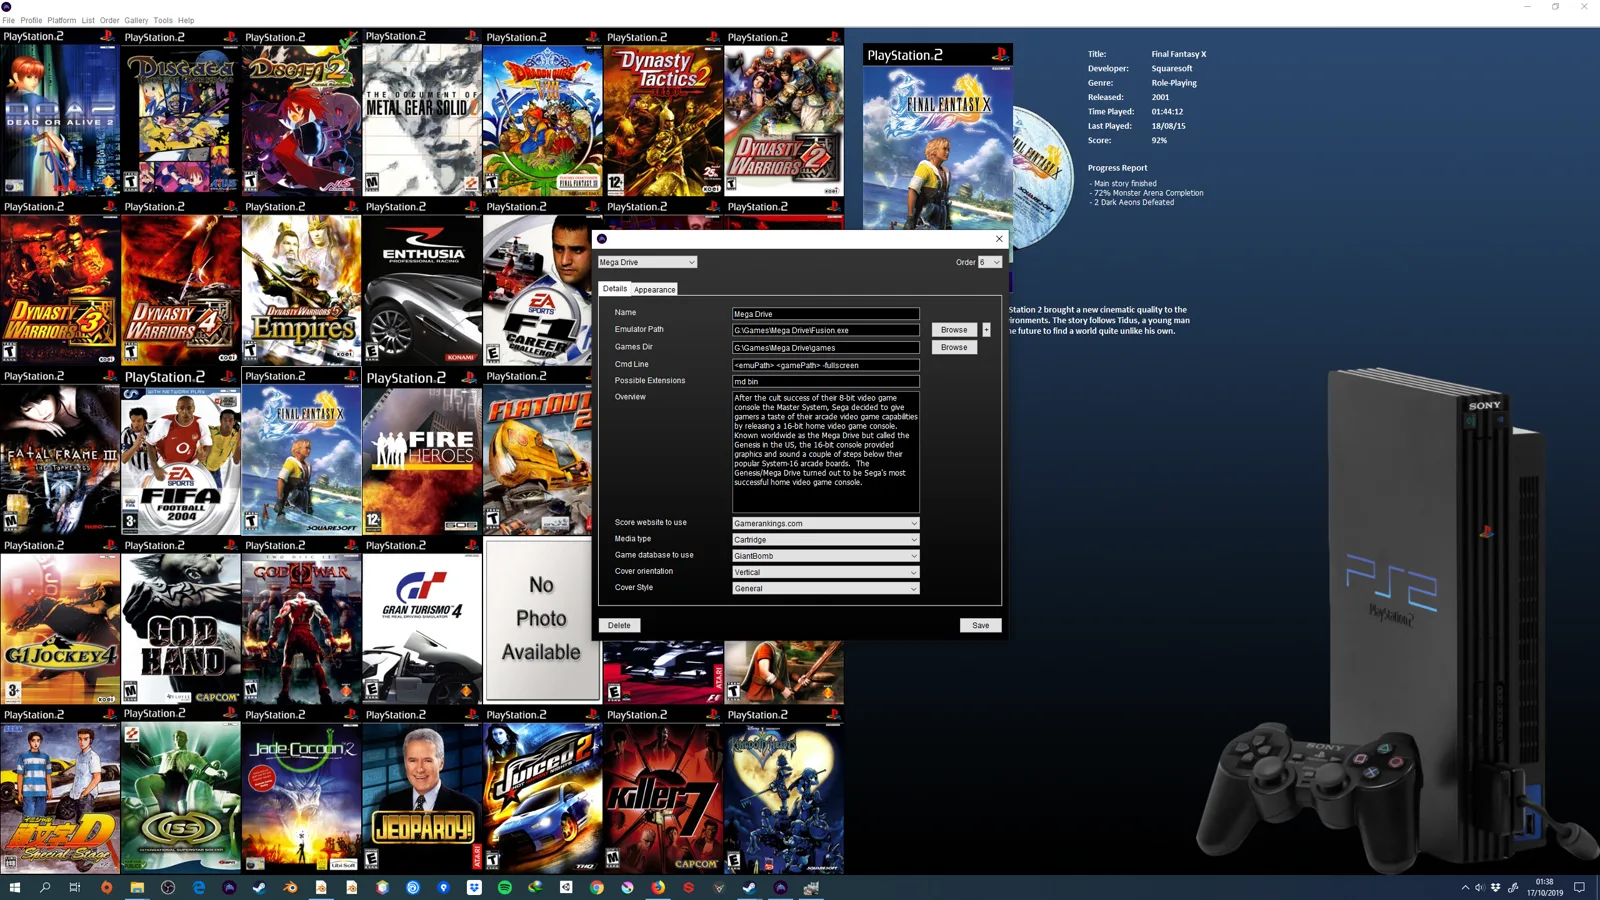Open Blender from the taskbar
The height and width of the screenshot is (900, 1600).
pos(290,887)
